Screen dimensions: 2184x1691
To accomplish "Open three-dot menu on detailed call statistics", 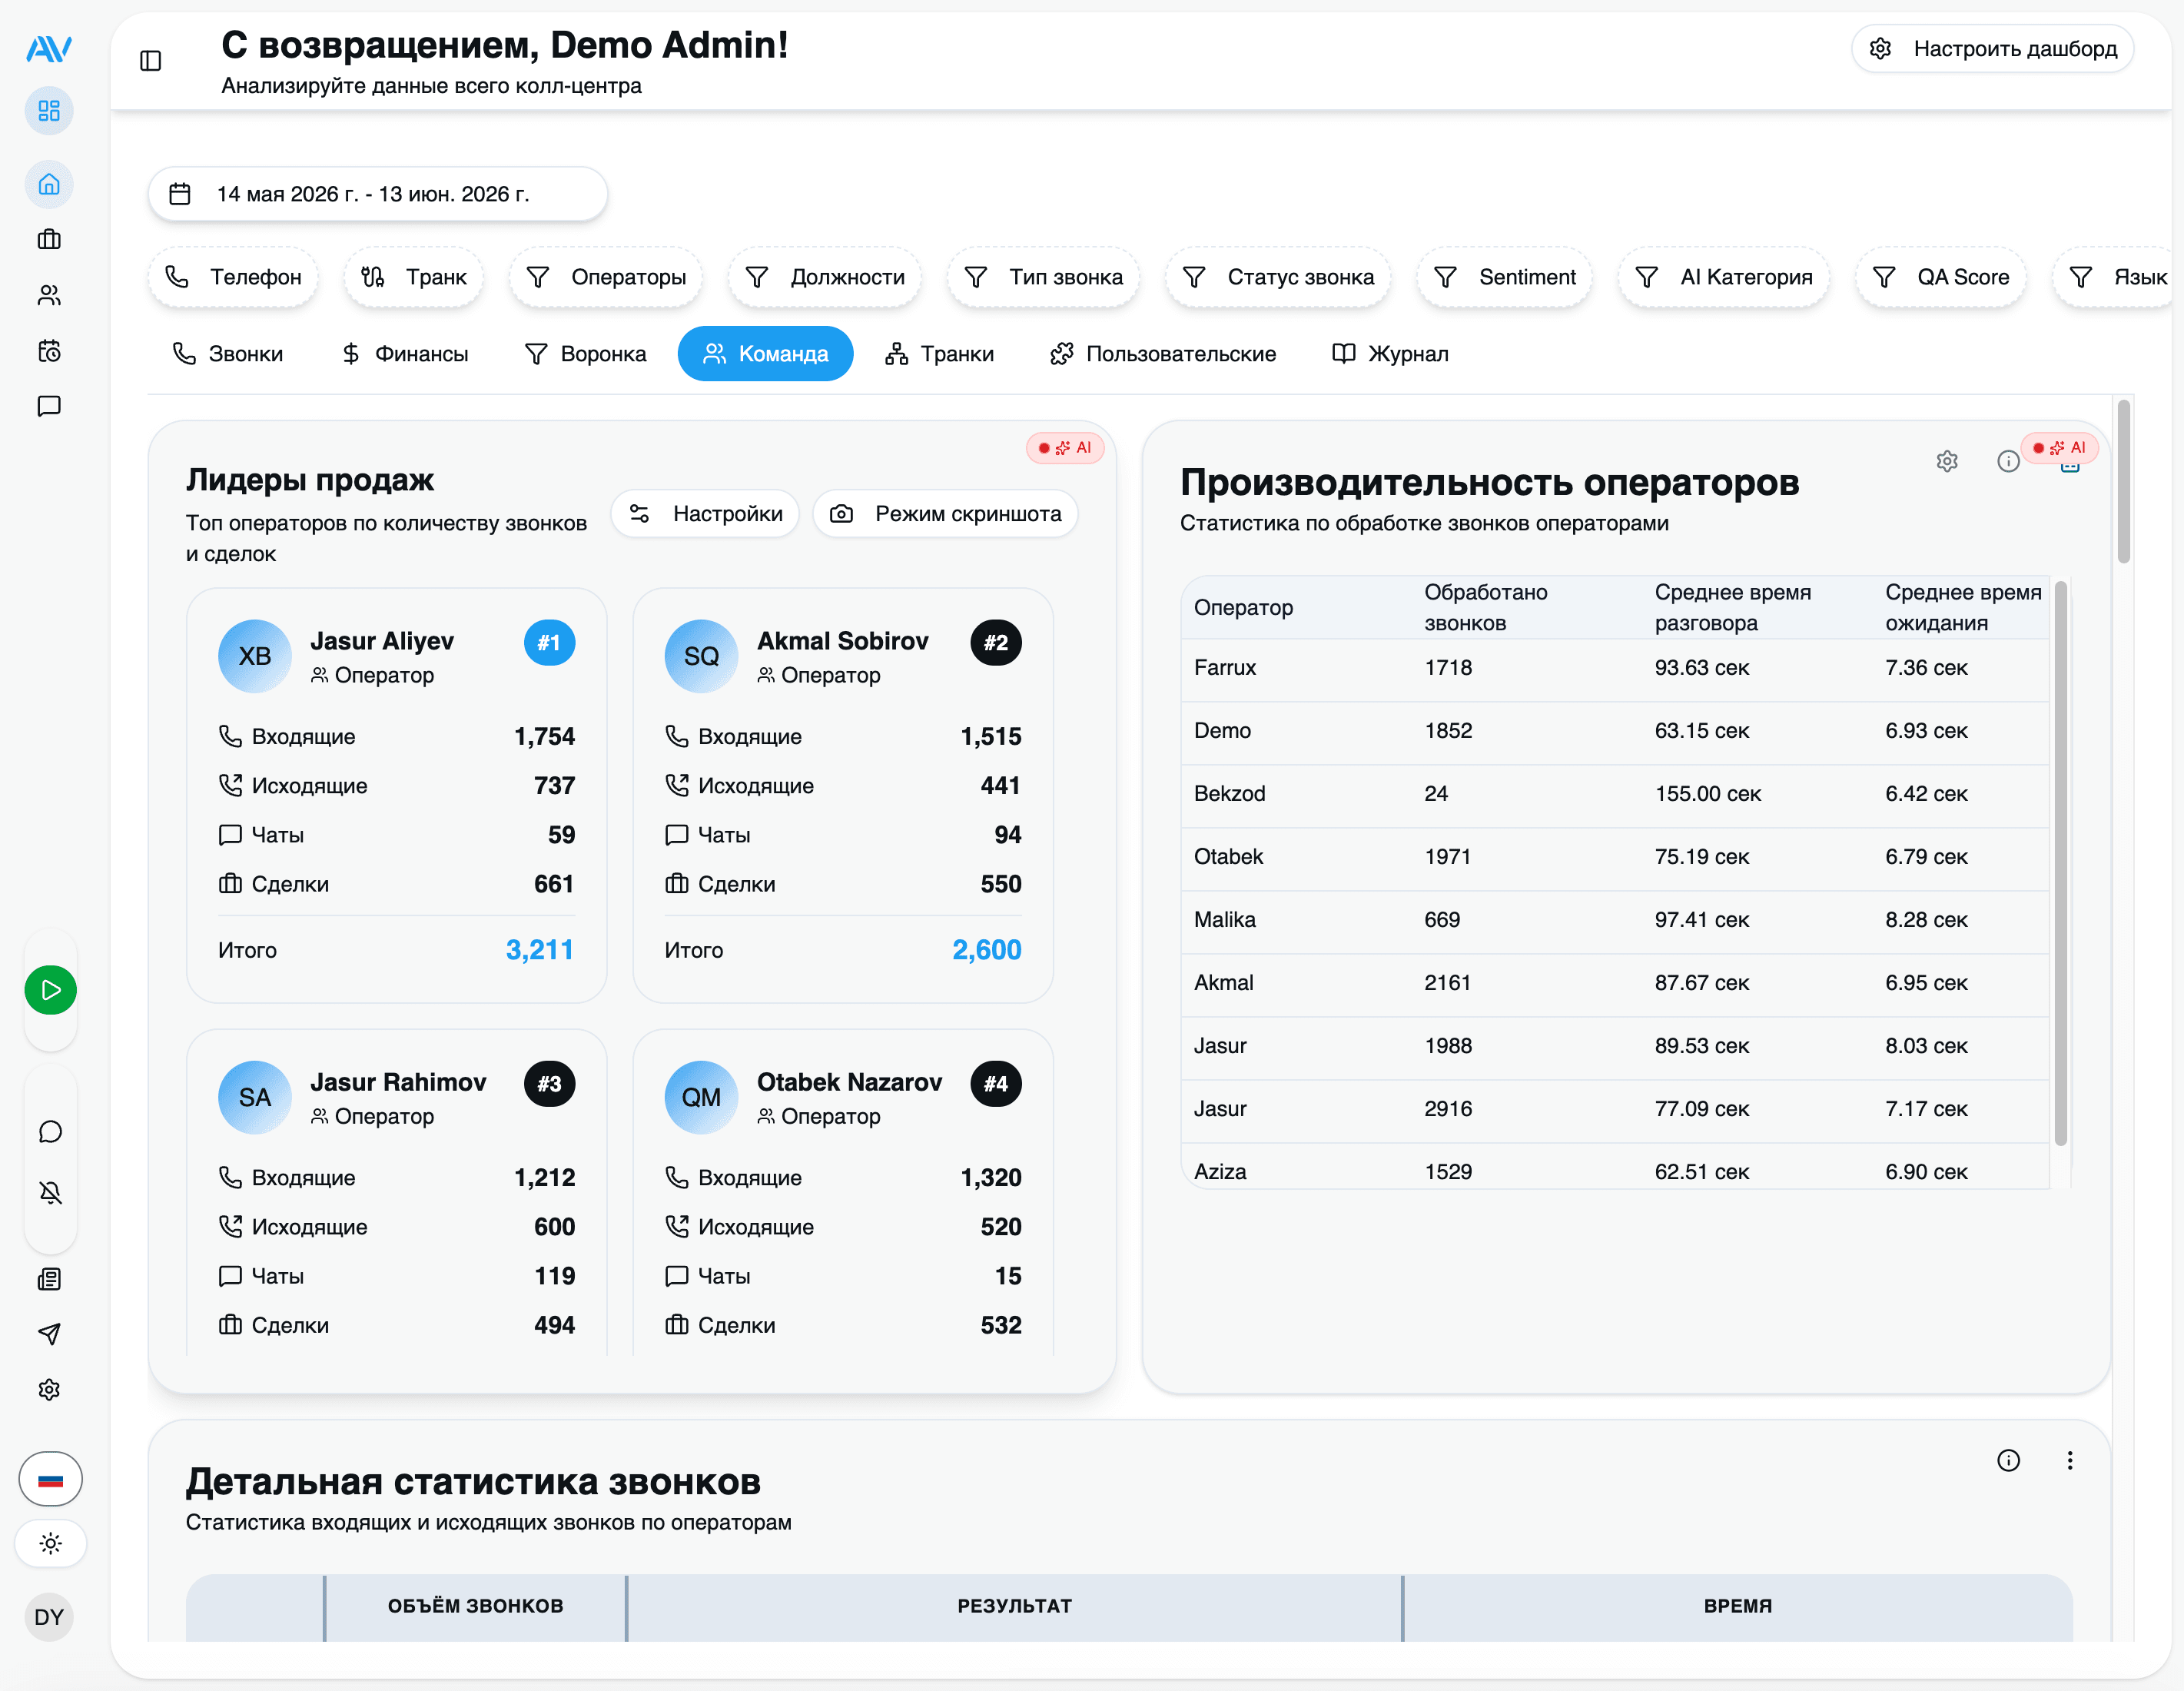I will point(2070,1460).
